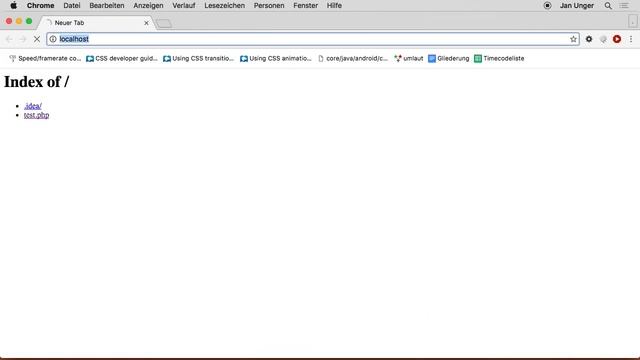
Task: Open the Notification Center list icon
Action: coord(624,6)
